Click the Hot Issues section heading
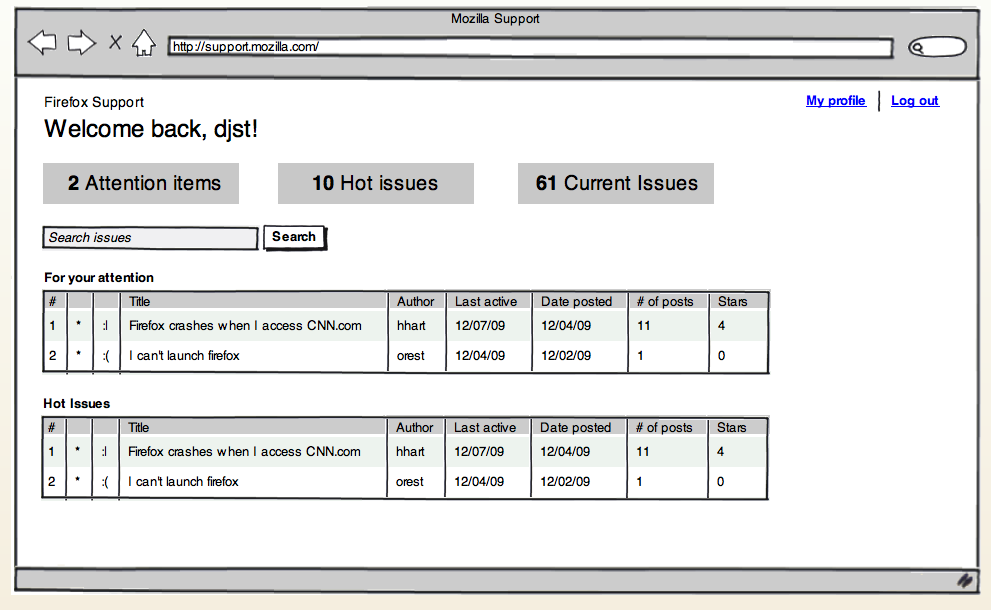991x610 pixels. (76, 403)
